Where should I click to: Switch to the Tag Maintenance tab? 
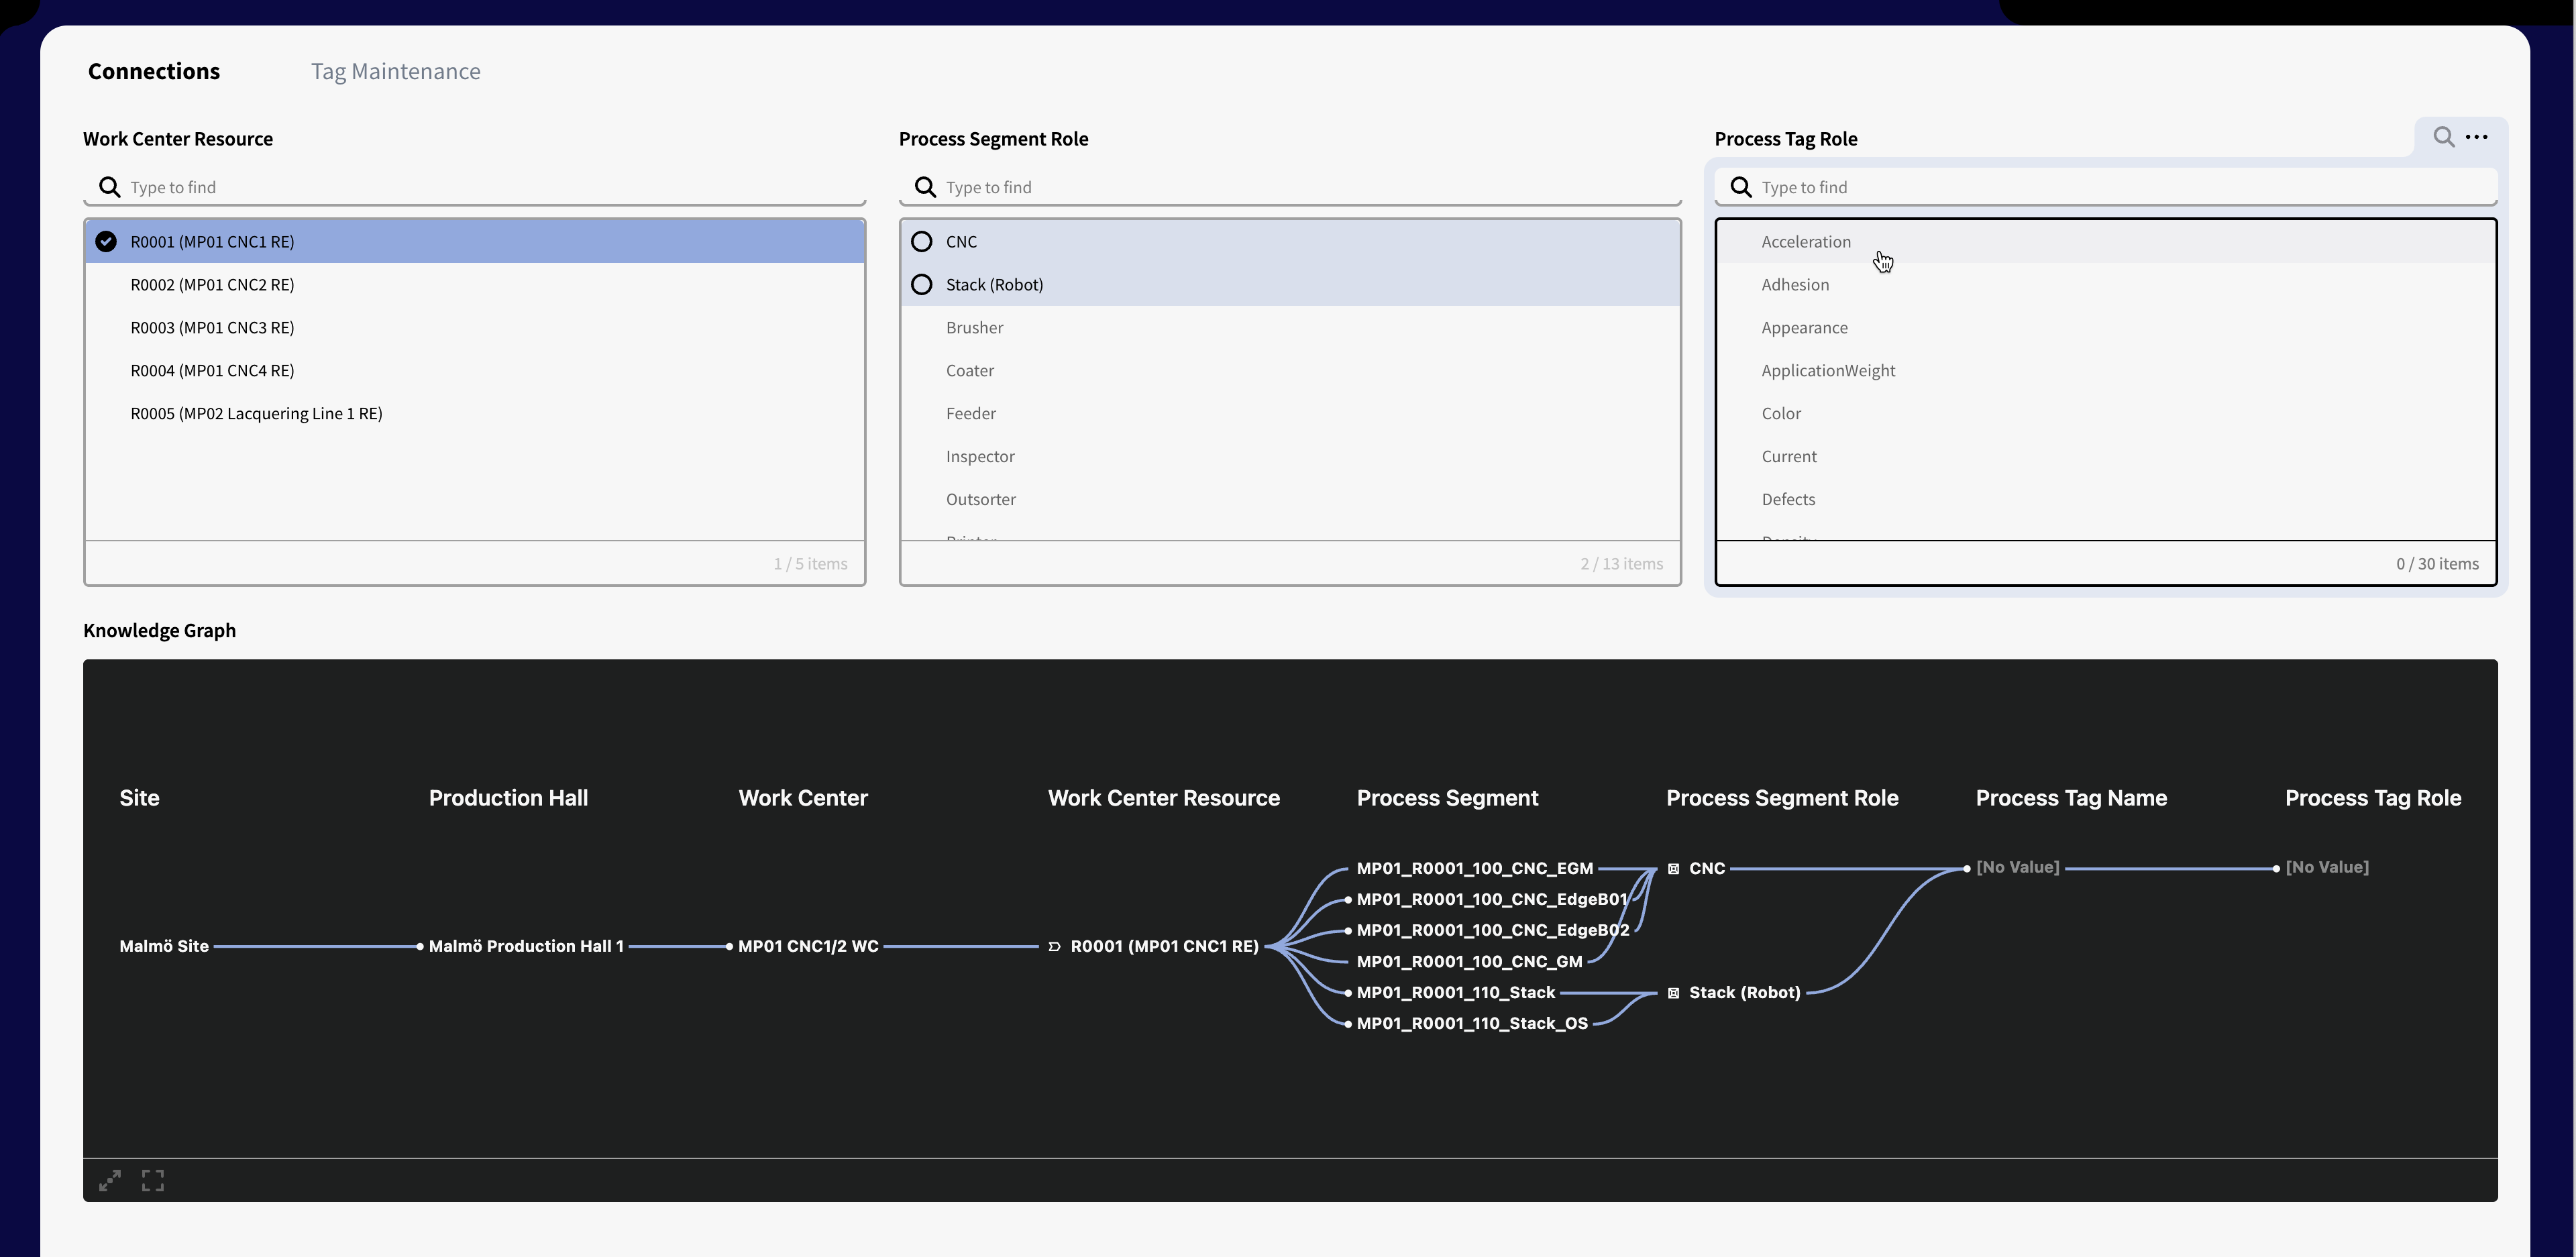coord(395,71)
